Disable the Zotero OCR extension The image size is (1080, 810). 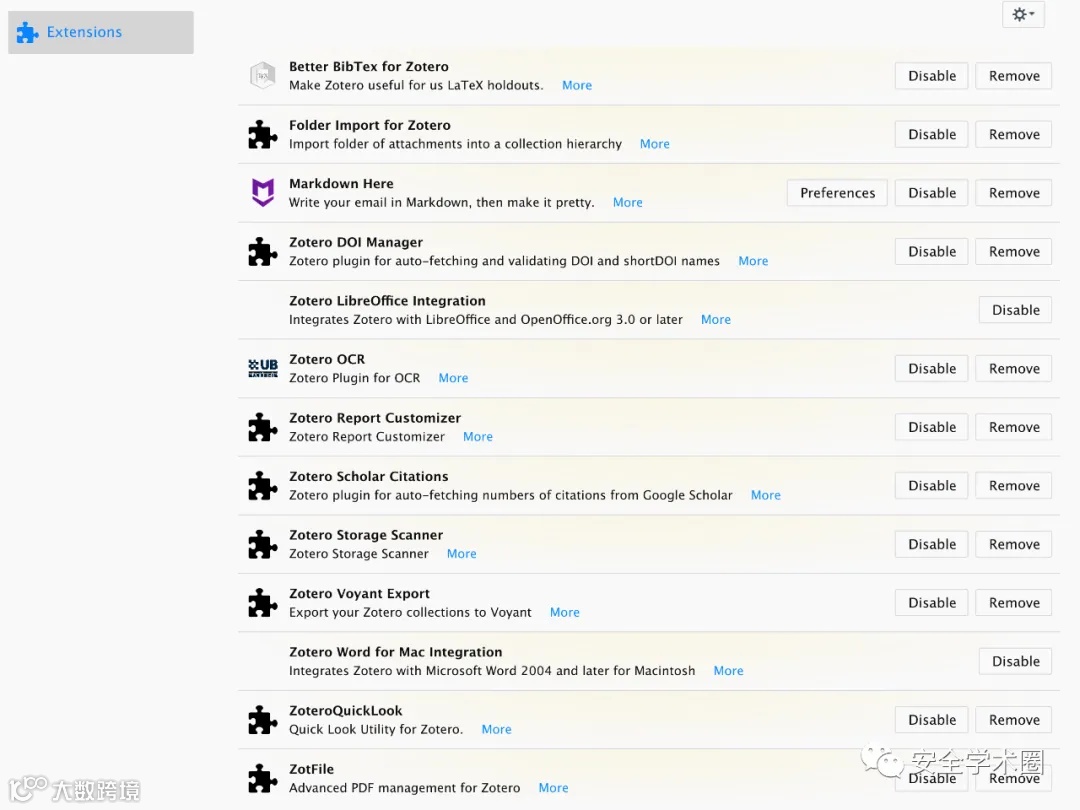(x=931, y=368)
